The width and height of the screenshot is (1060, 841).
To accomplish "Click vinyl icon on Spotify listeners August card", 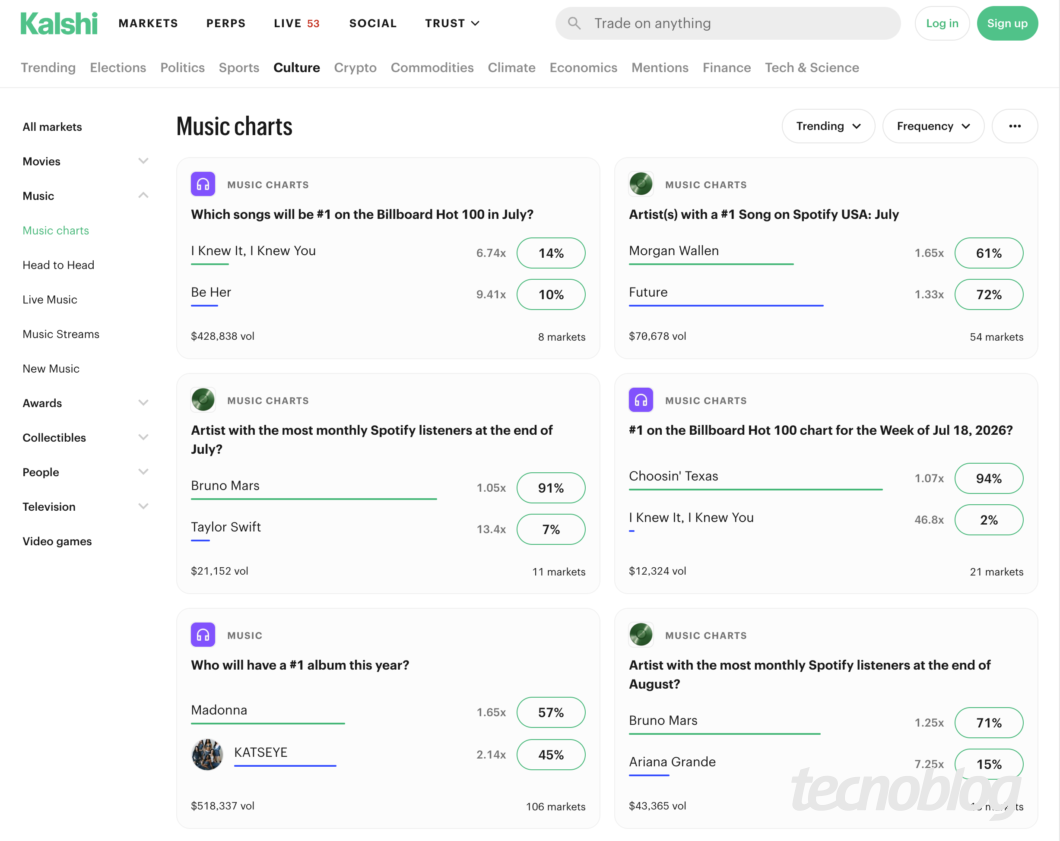I will [641, 635].
